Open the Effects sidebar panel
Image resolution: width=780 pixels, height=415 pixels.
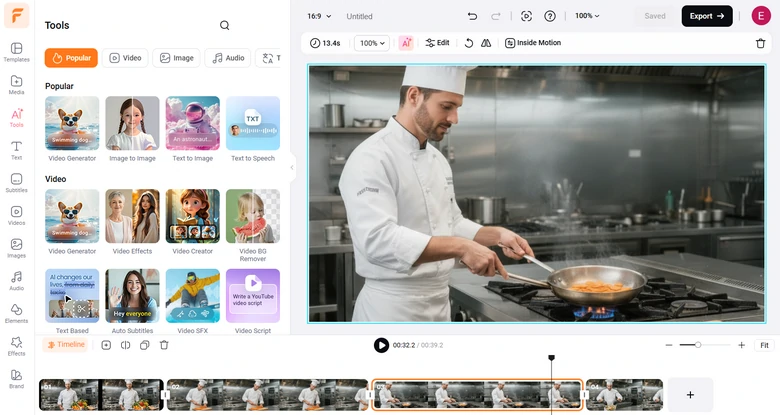(x=16, y=347)
